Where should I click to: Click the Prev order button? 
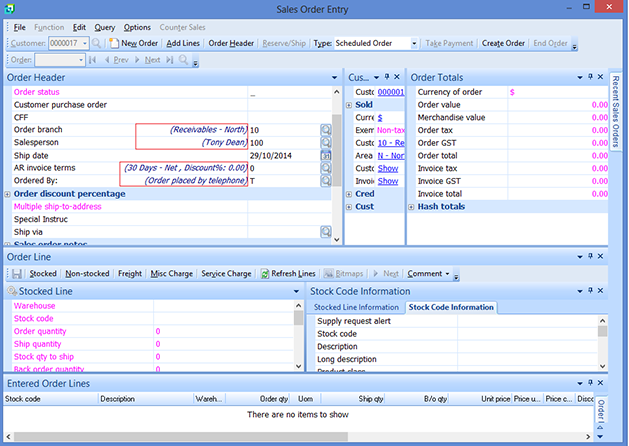tap(116, 60)
